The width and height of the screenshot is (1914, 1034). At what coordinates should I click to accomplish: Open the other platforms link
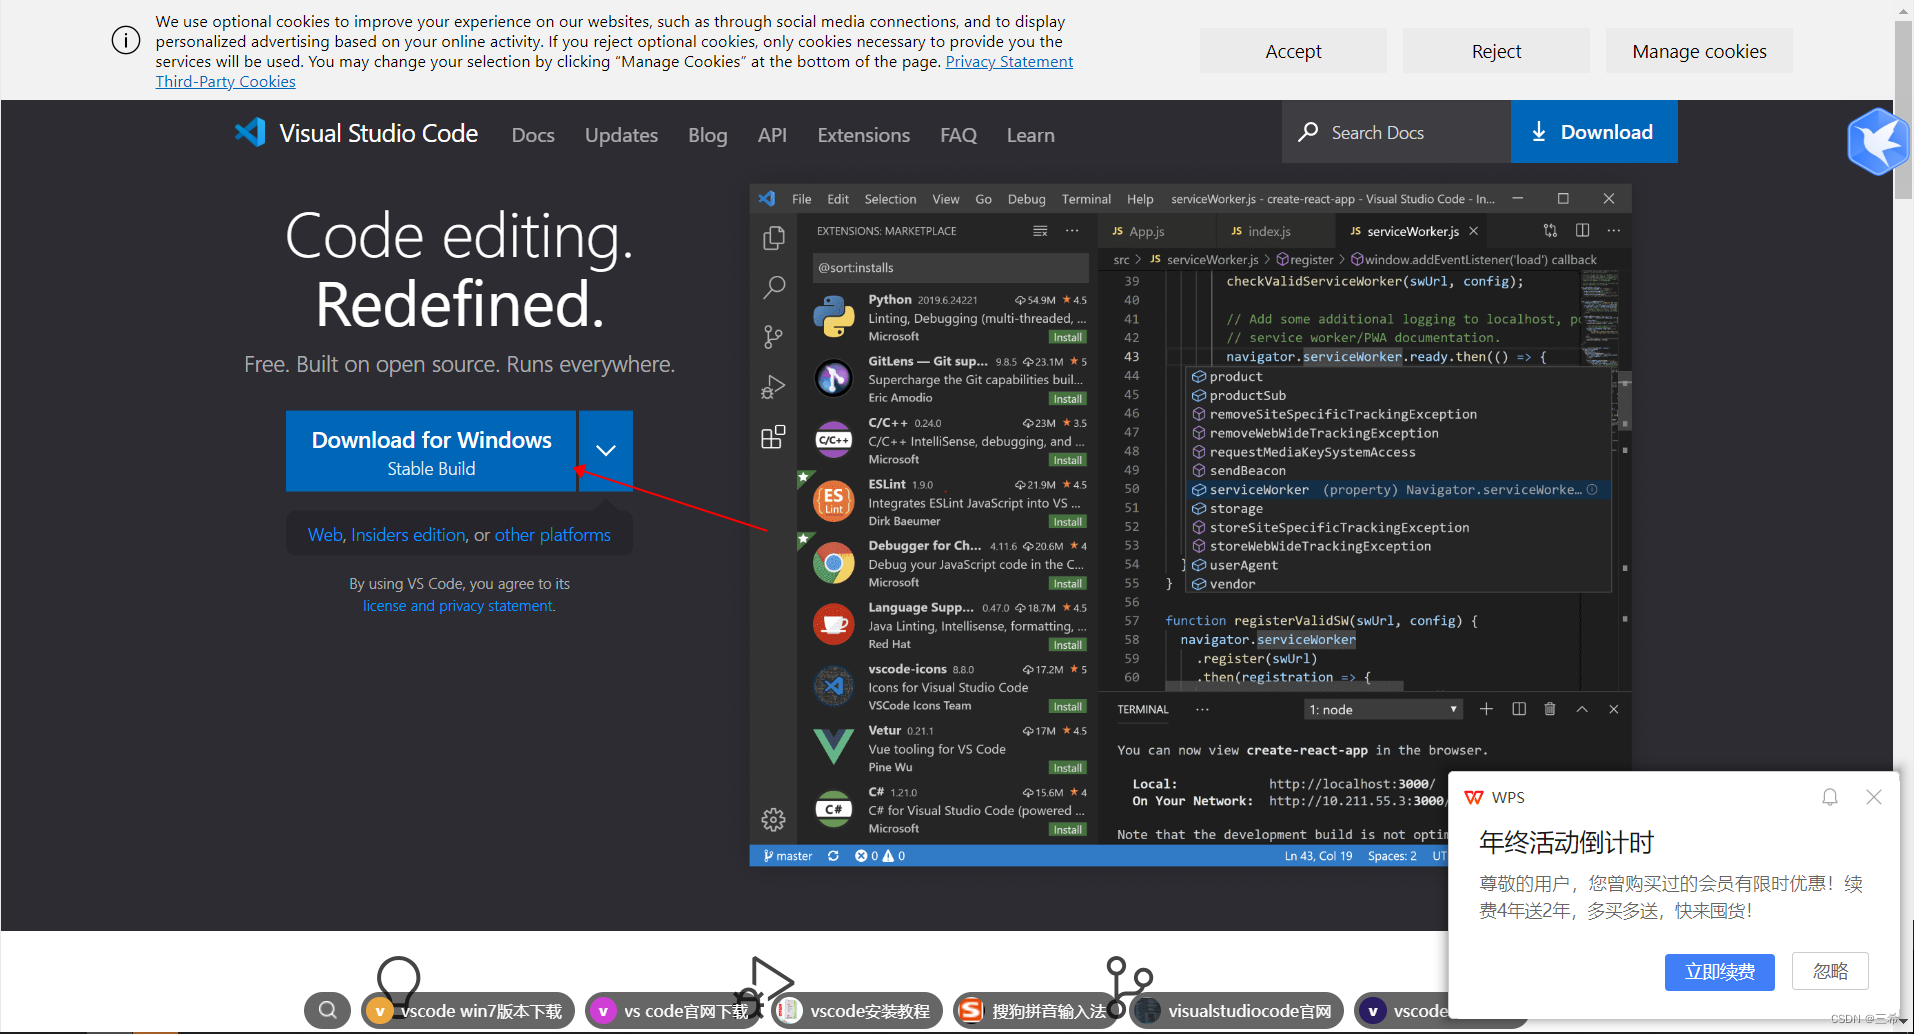pos(552,535)
